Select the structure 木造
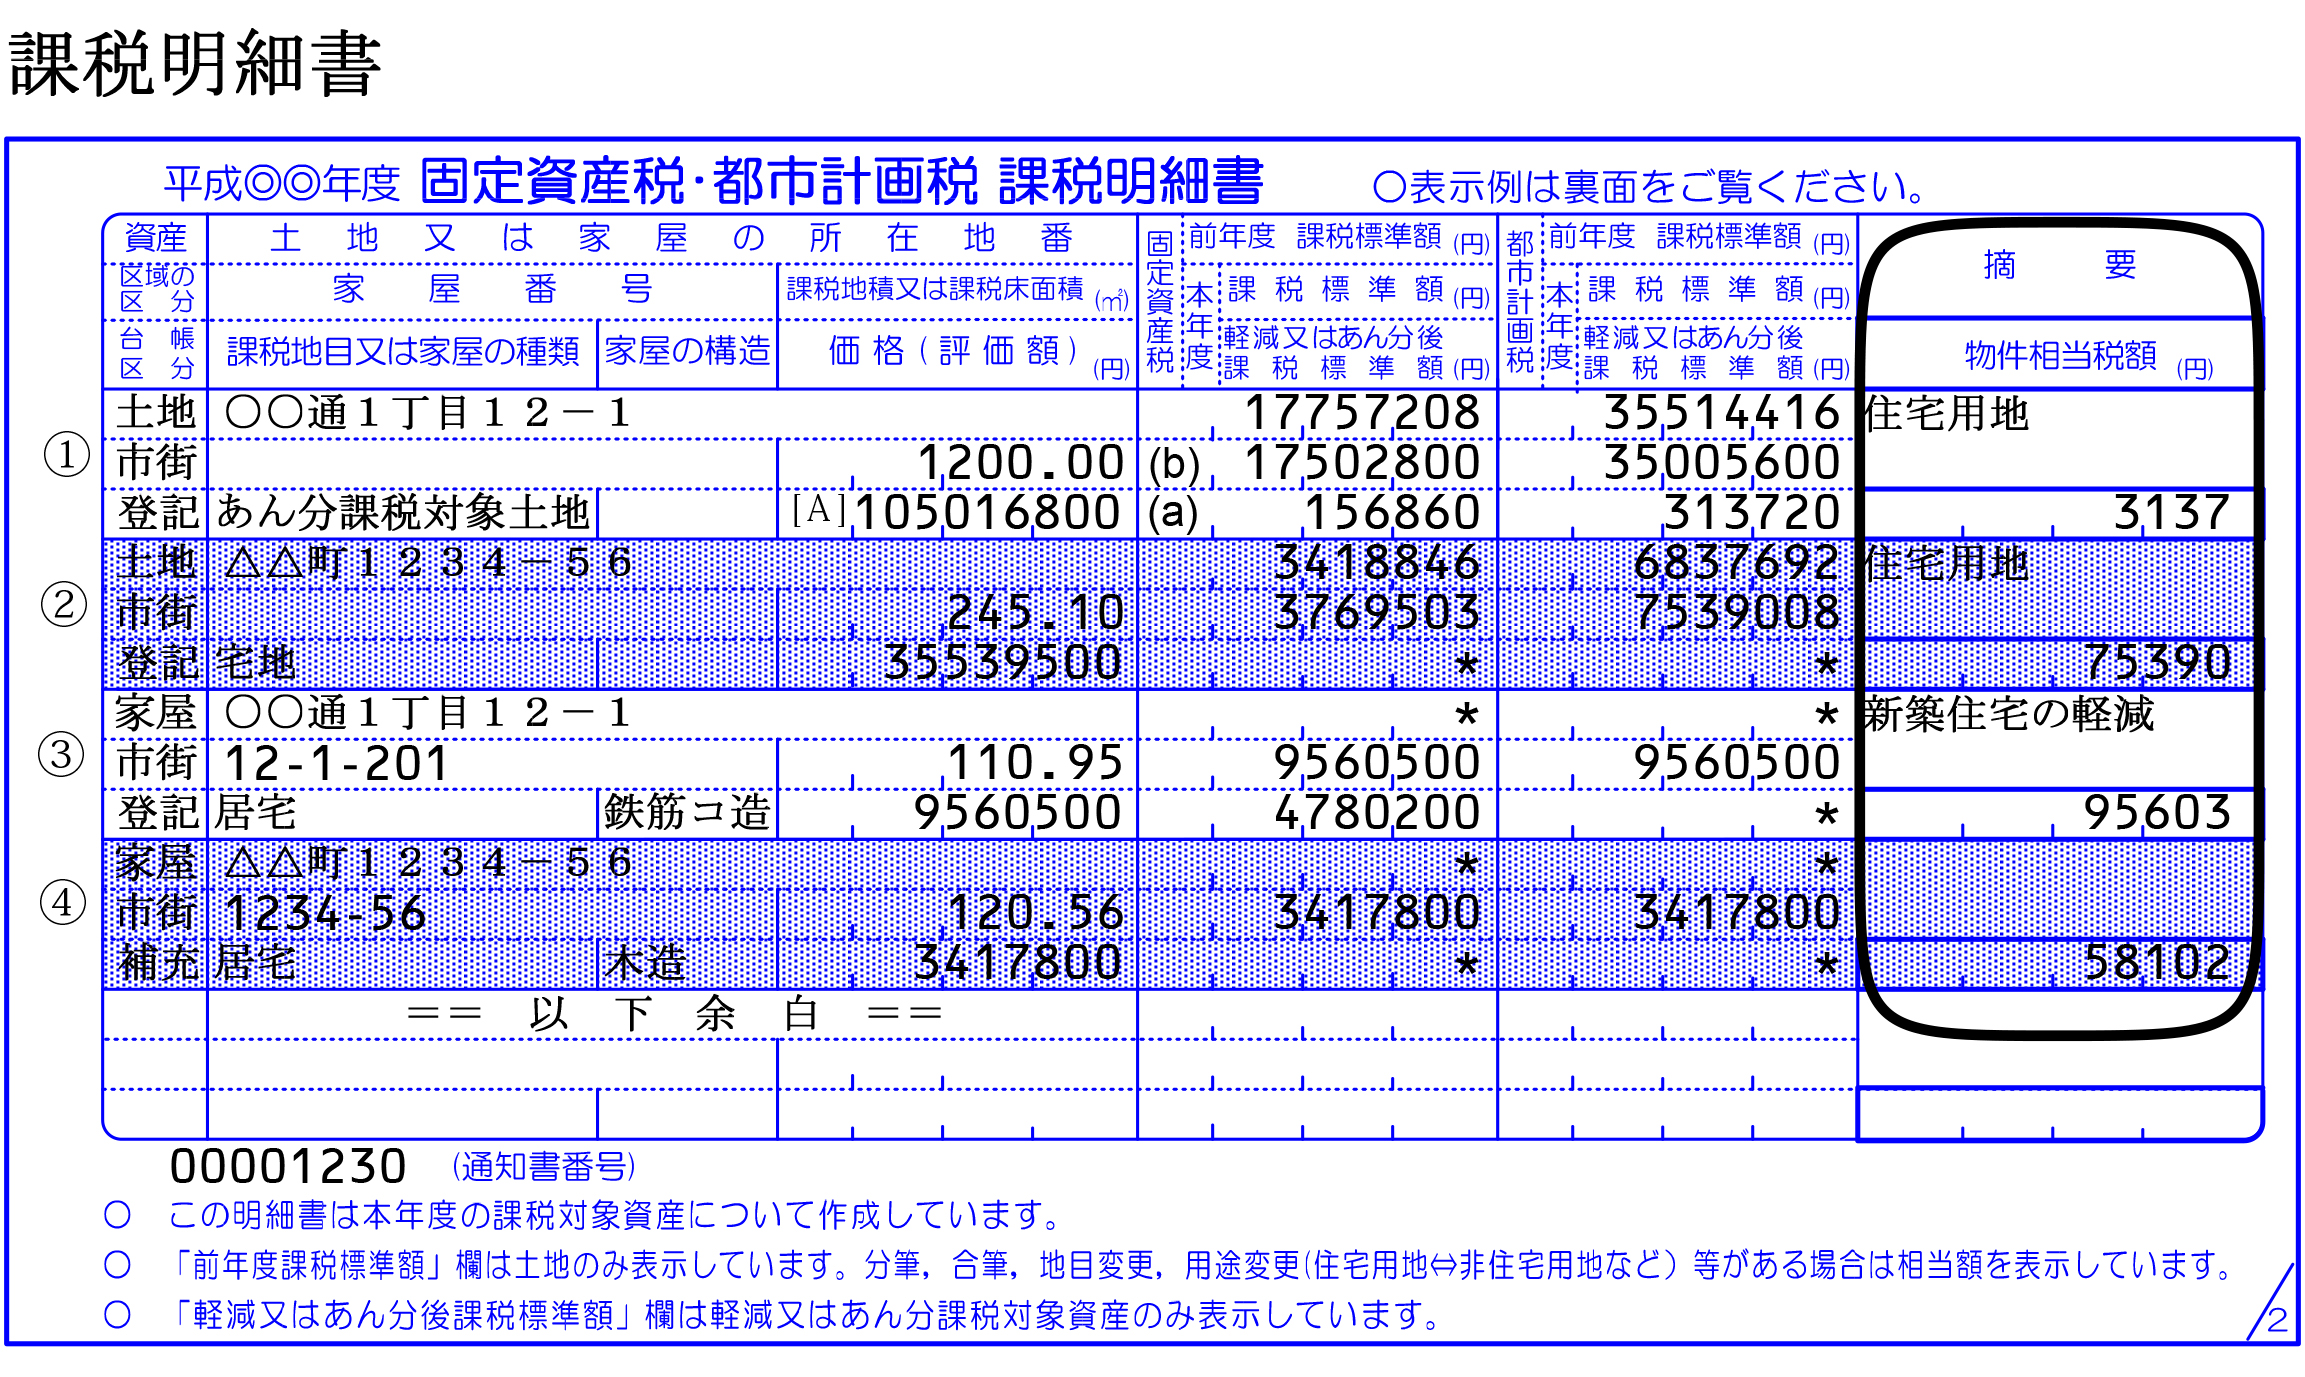This screenshot has width=2305, height=1377. point(646,962)
